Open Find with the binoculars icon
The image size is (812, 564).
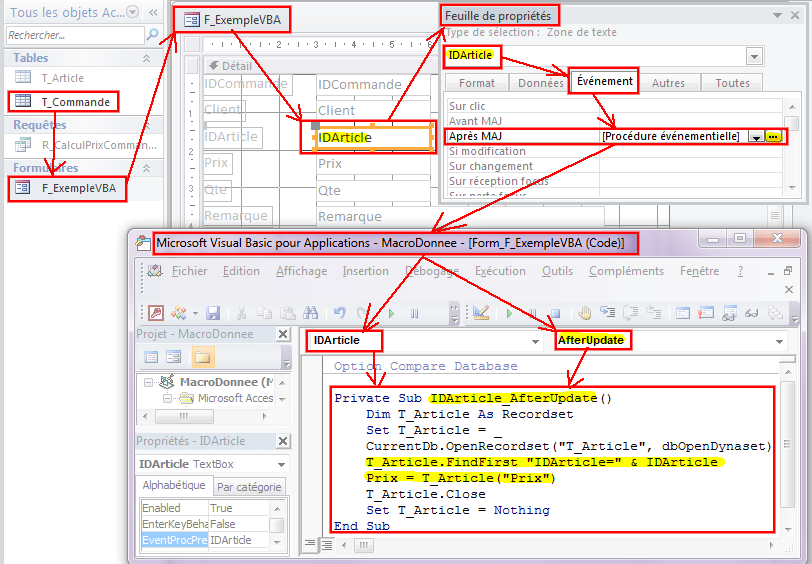click(310, 313)
